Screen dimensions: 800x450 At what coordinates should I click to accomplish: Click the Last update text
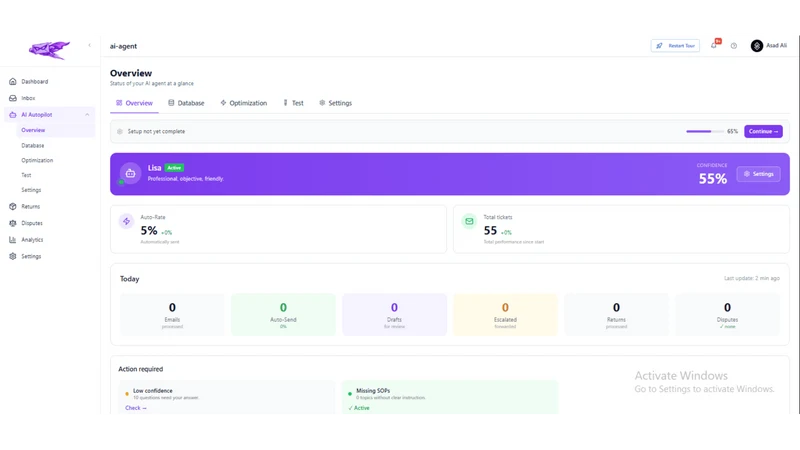click(x=752, y=279)
